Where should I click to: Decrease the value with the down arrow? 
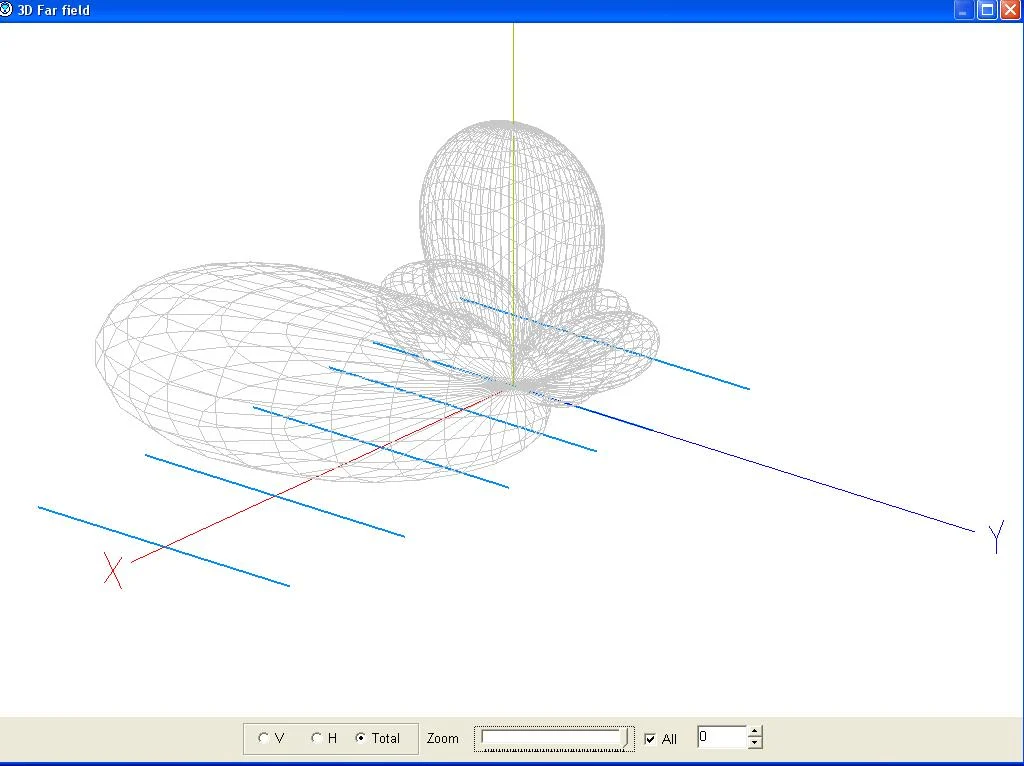tap(755, 742)
